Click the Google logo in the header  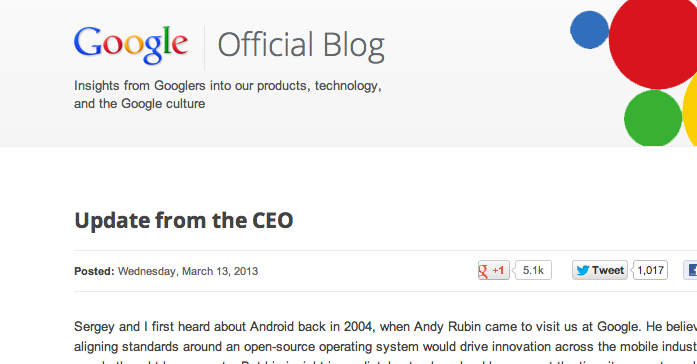131,45
